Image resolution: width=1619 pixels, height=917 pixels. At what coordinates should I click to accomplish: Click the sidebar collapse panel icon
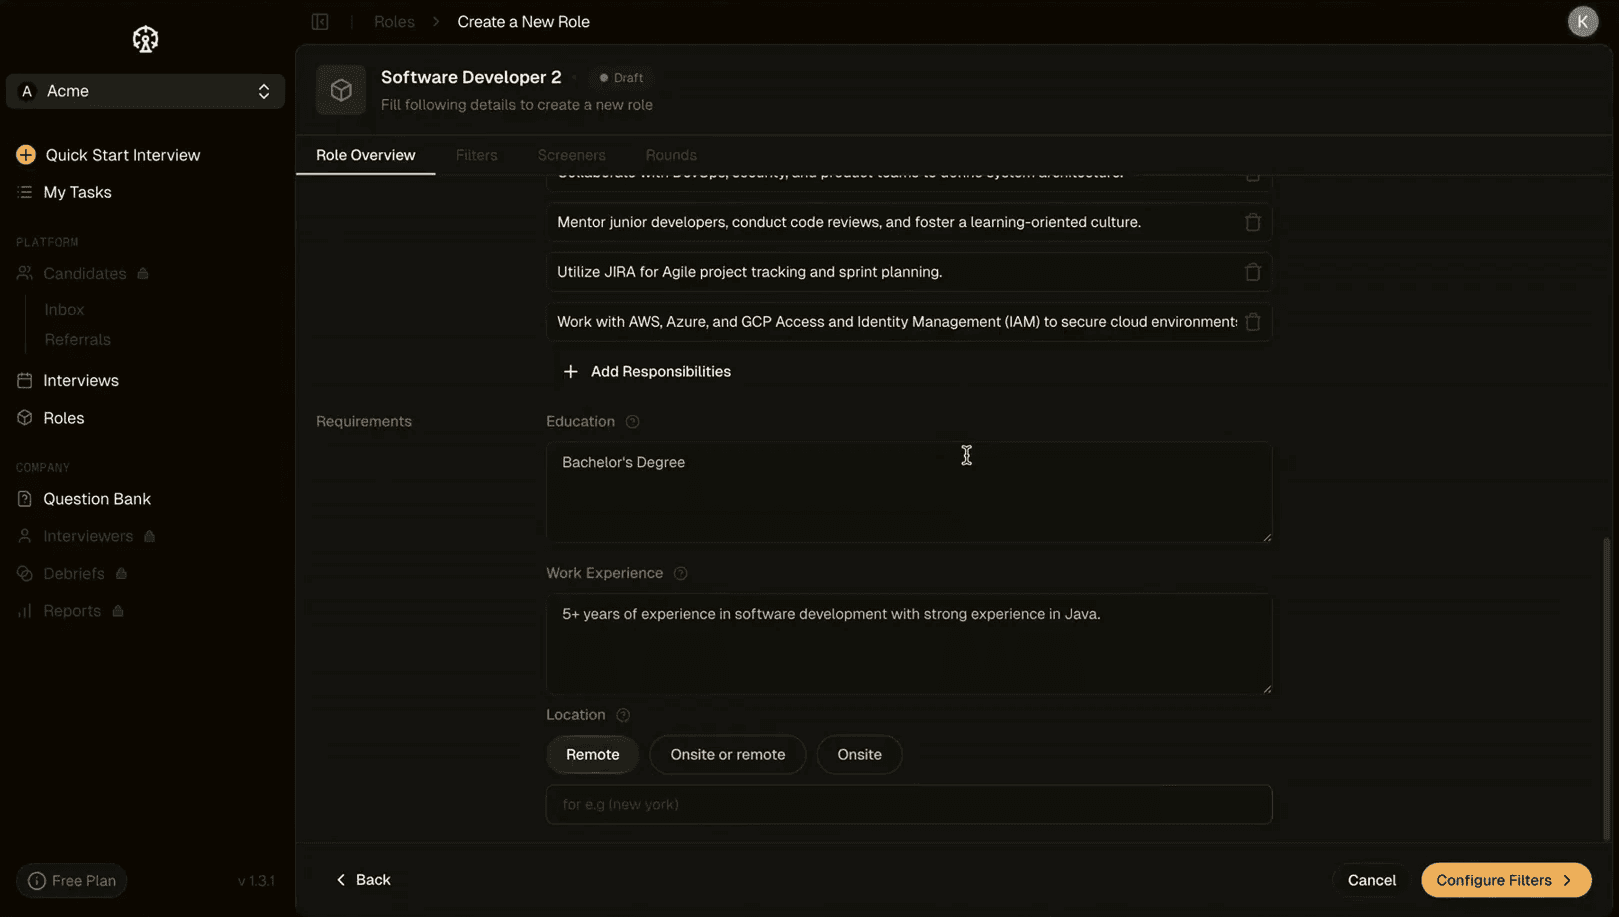[320, 22]
